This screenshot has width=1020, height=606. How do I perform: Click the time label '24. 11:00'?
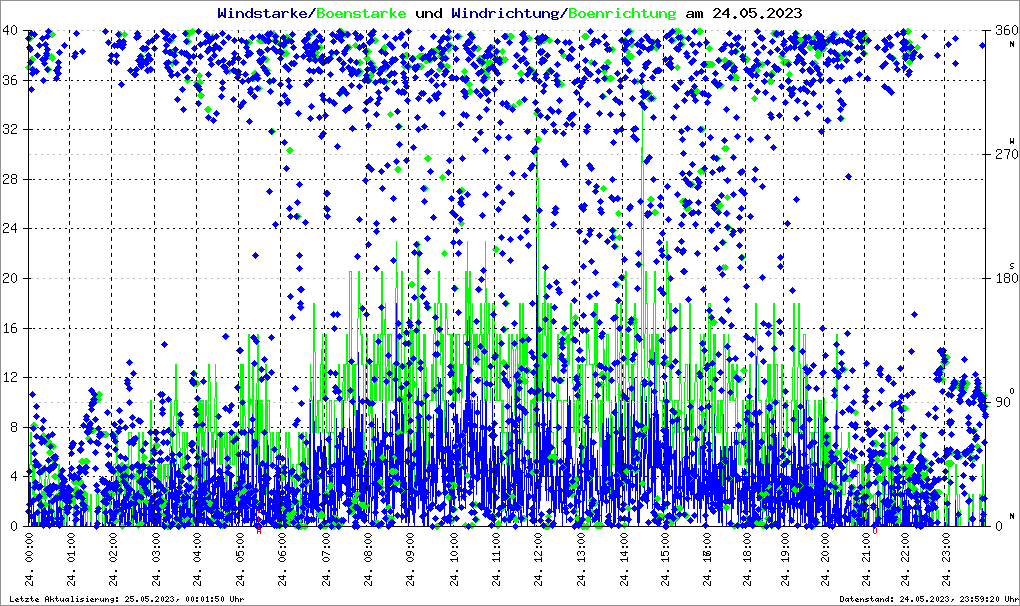[x=496, y=559]
